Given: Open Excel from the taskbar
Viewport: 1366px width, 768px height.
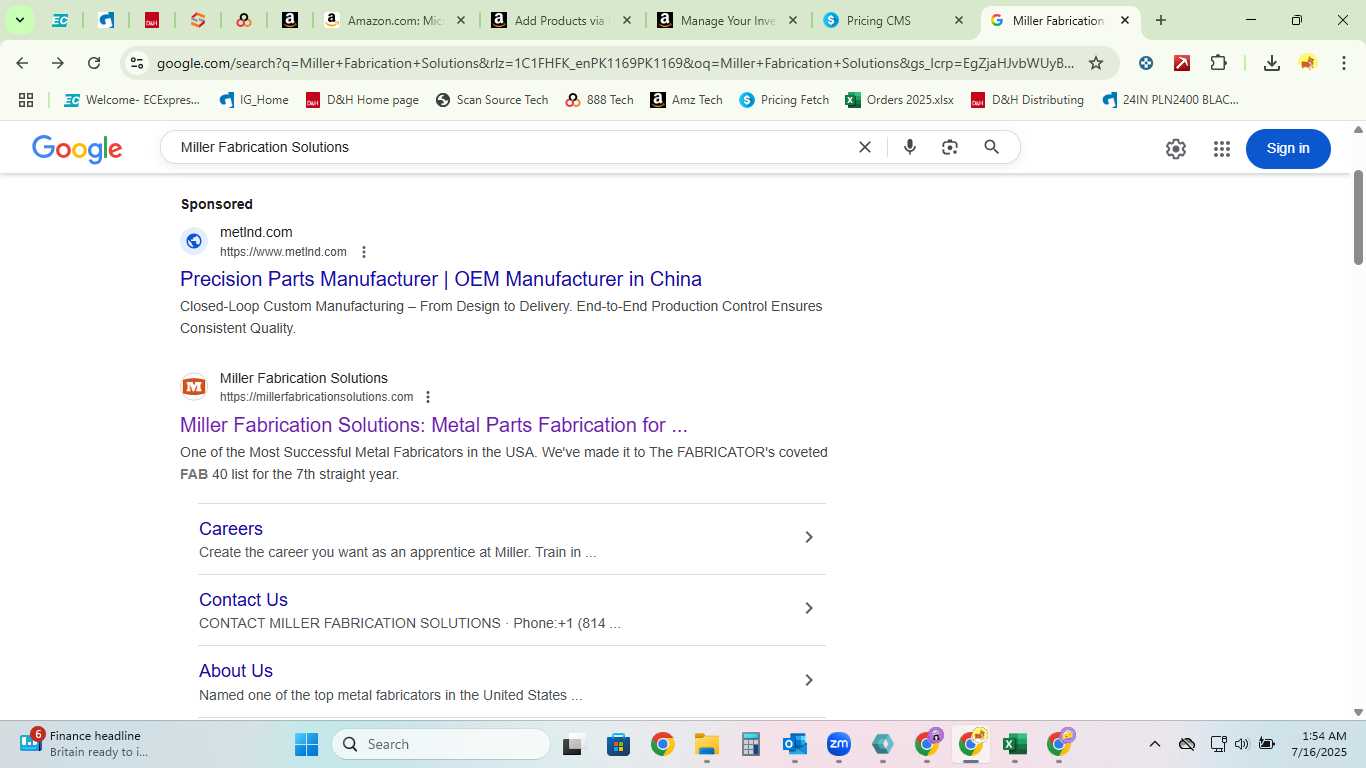Looking at the screenshot, I should pos(1014,744).
